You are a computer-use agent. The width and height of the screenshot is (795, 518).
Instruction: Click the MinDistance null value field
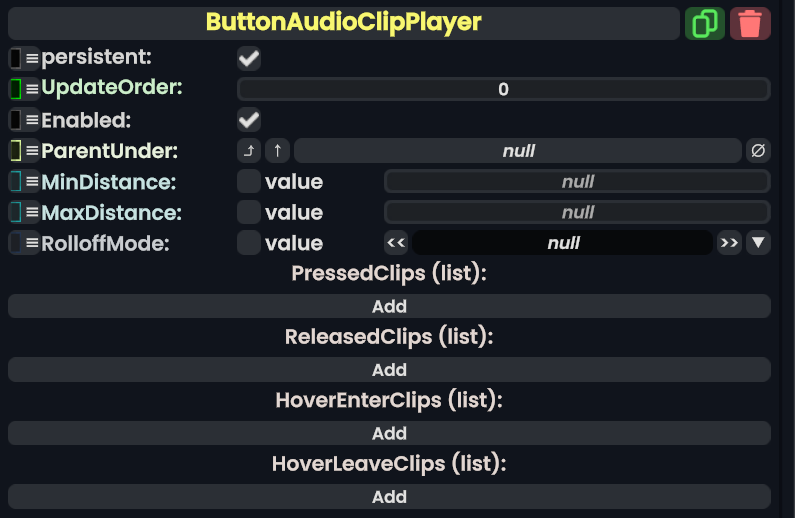(x=577, y=182)
